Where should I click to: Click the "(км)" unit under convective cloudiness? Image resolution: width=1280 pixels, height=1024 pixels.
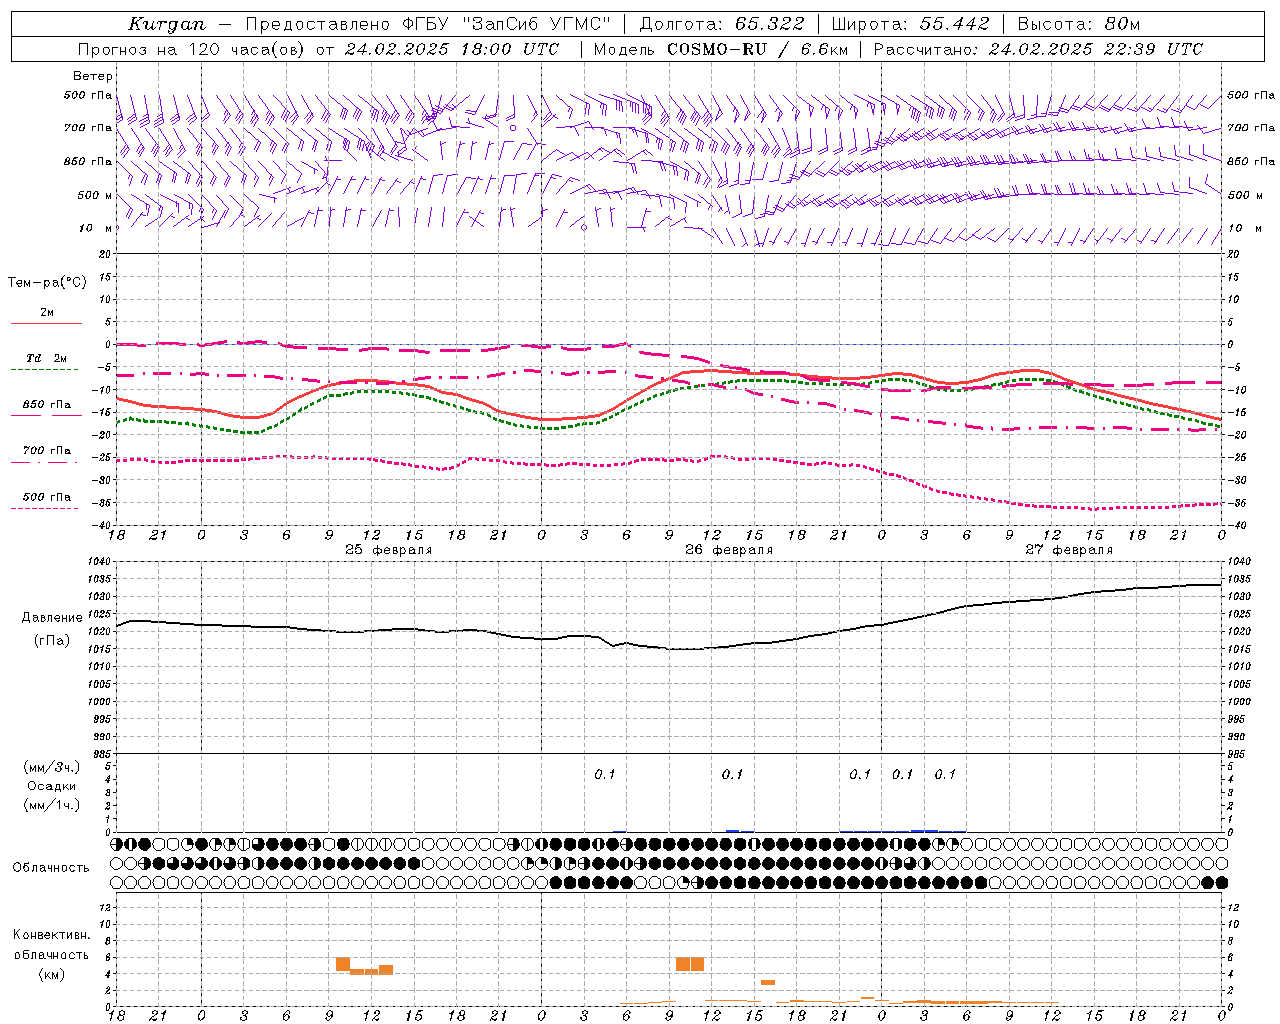(x=51, y=974)
